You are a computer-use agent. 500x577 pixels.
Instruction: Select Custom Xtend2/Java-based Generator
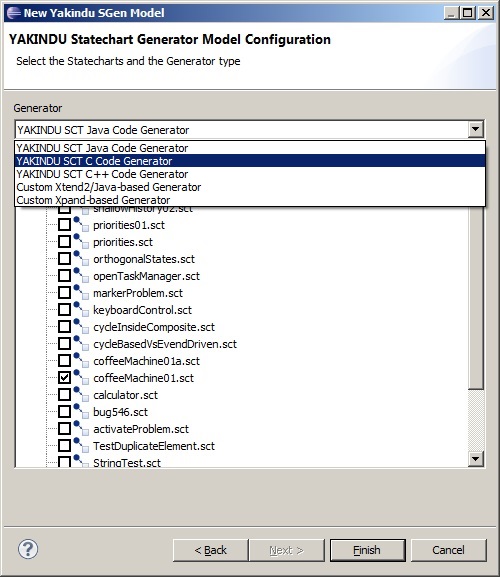(x=250, y=187)
